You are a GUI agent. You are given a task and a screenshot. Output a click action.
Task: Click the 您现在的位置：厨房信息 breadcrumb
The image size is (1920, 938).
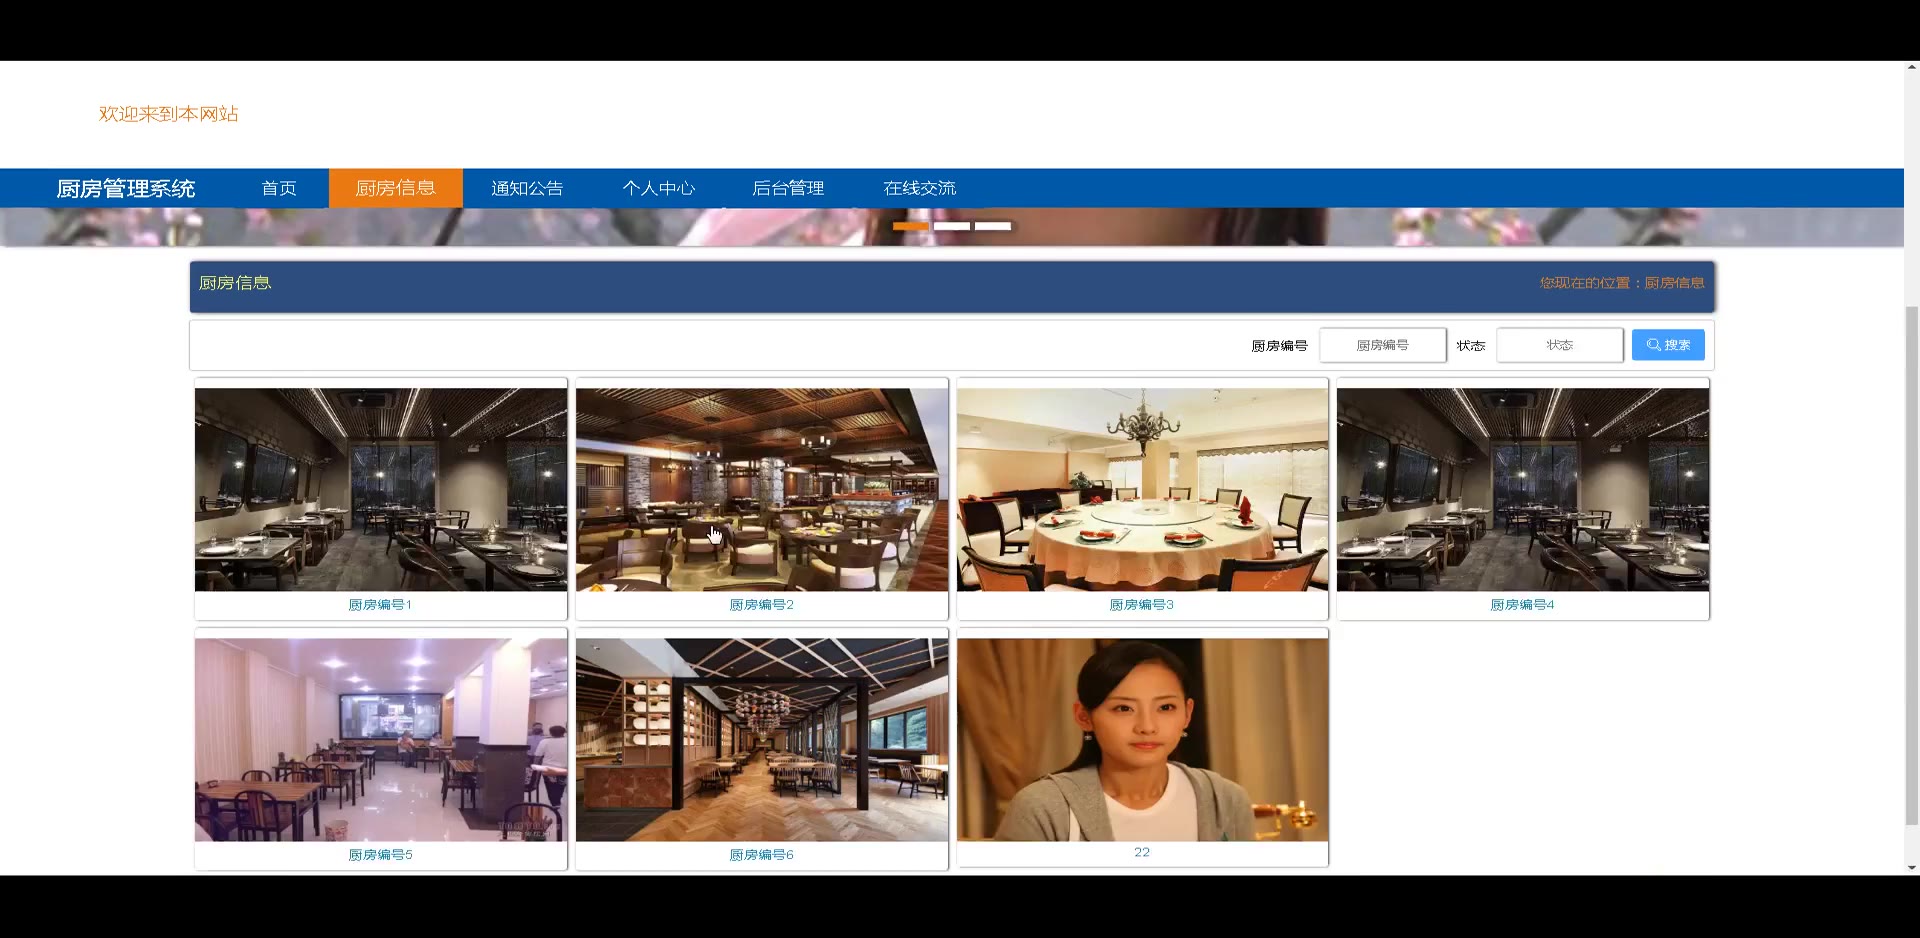click(1622, 283)
